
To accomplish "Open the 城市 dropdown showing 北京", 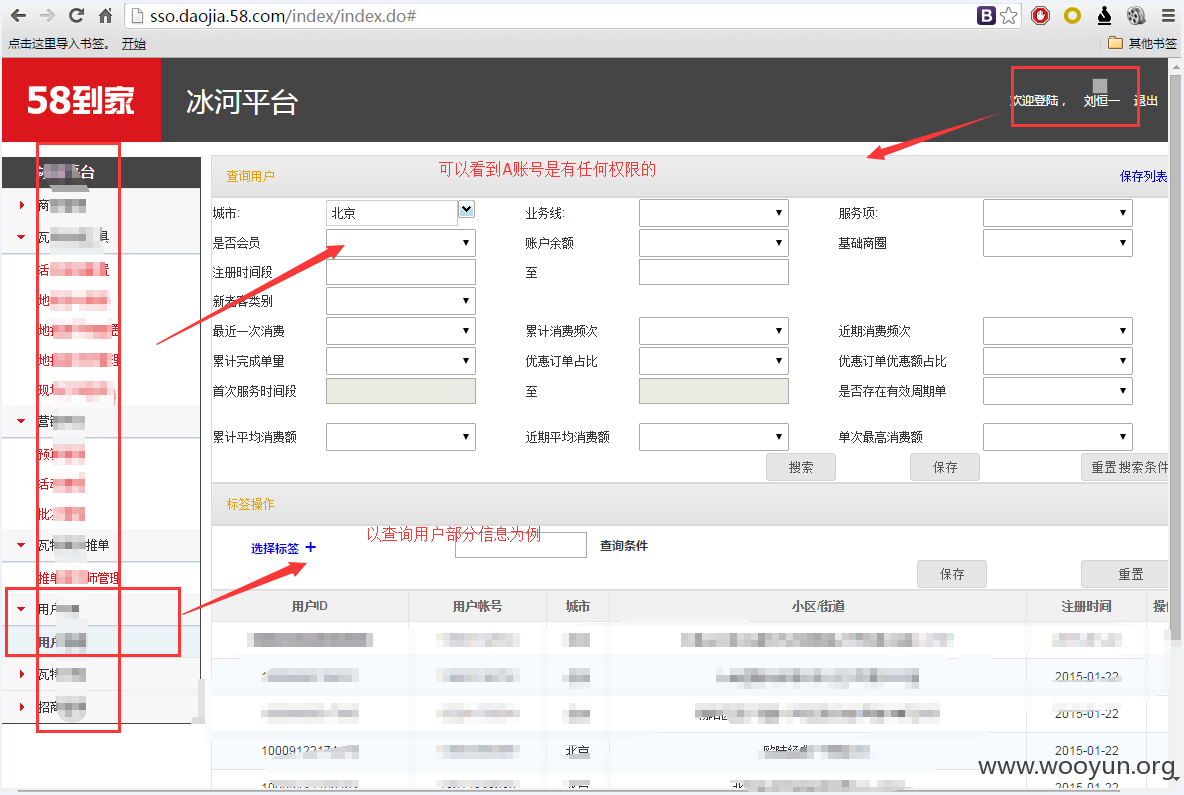I will (400, 213).
